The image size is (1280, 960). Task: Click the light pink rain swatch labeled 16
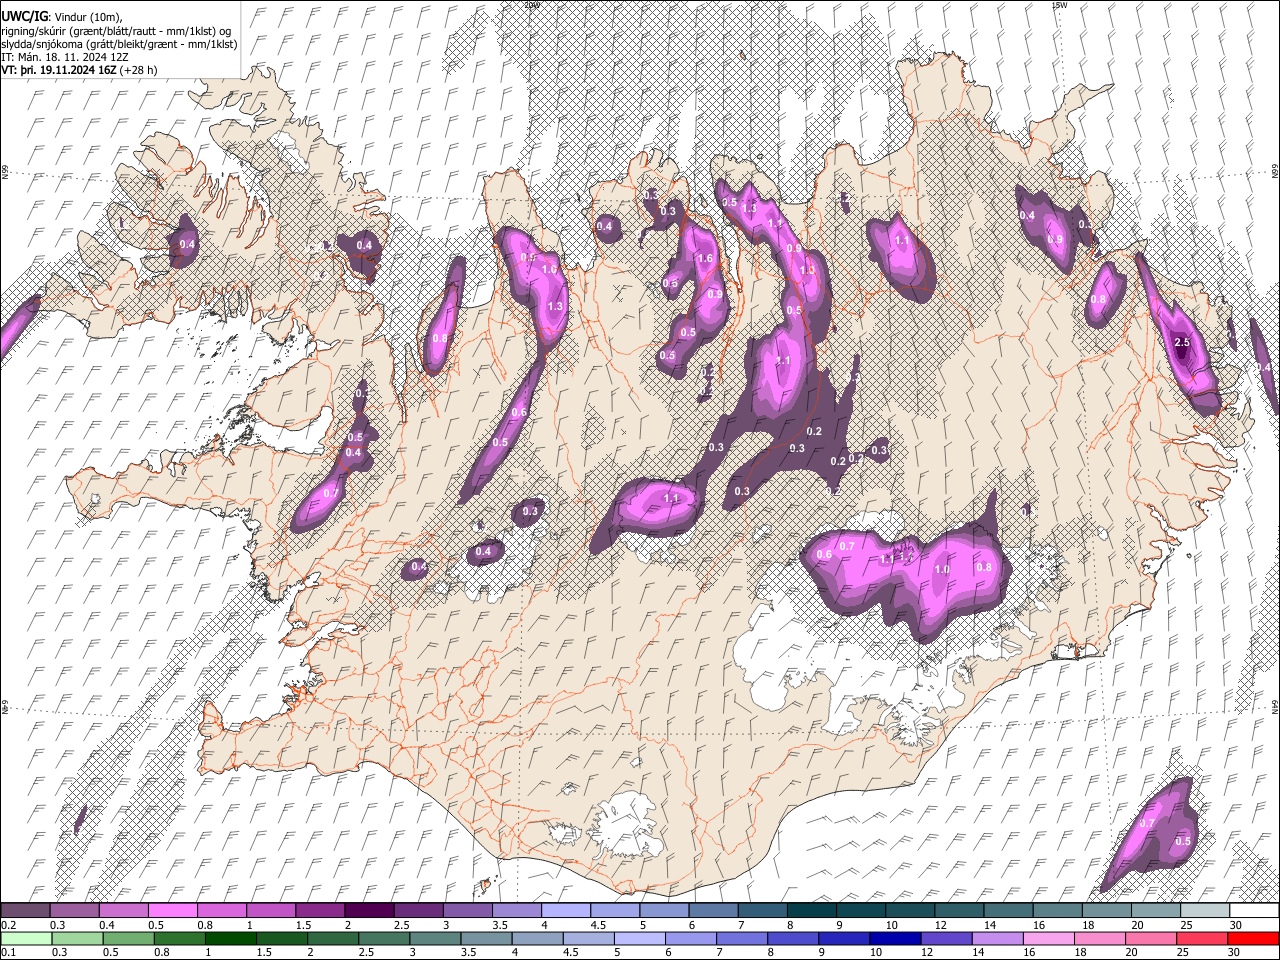[x=1047, y=939]
